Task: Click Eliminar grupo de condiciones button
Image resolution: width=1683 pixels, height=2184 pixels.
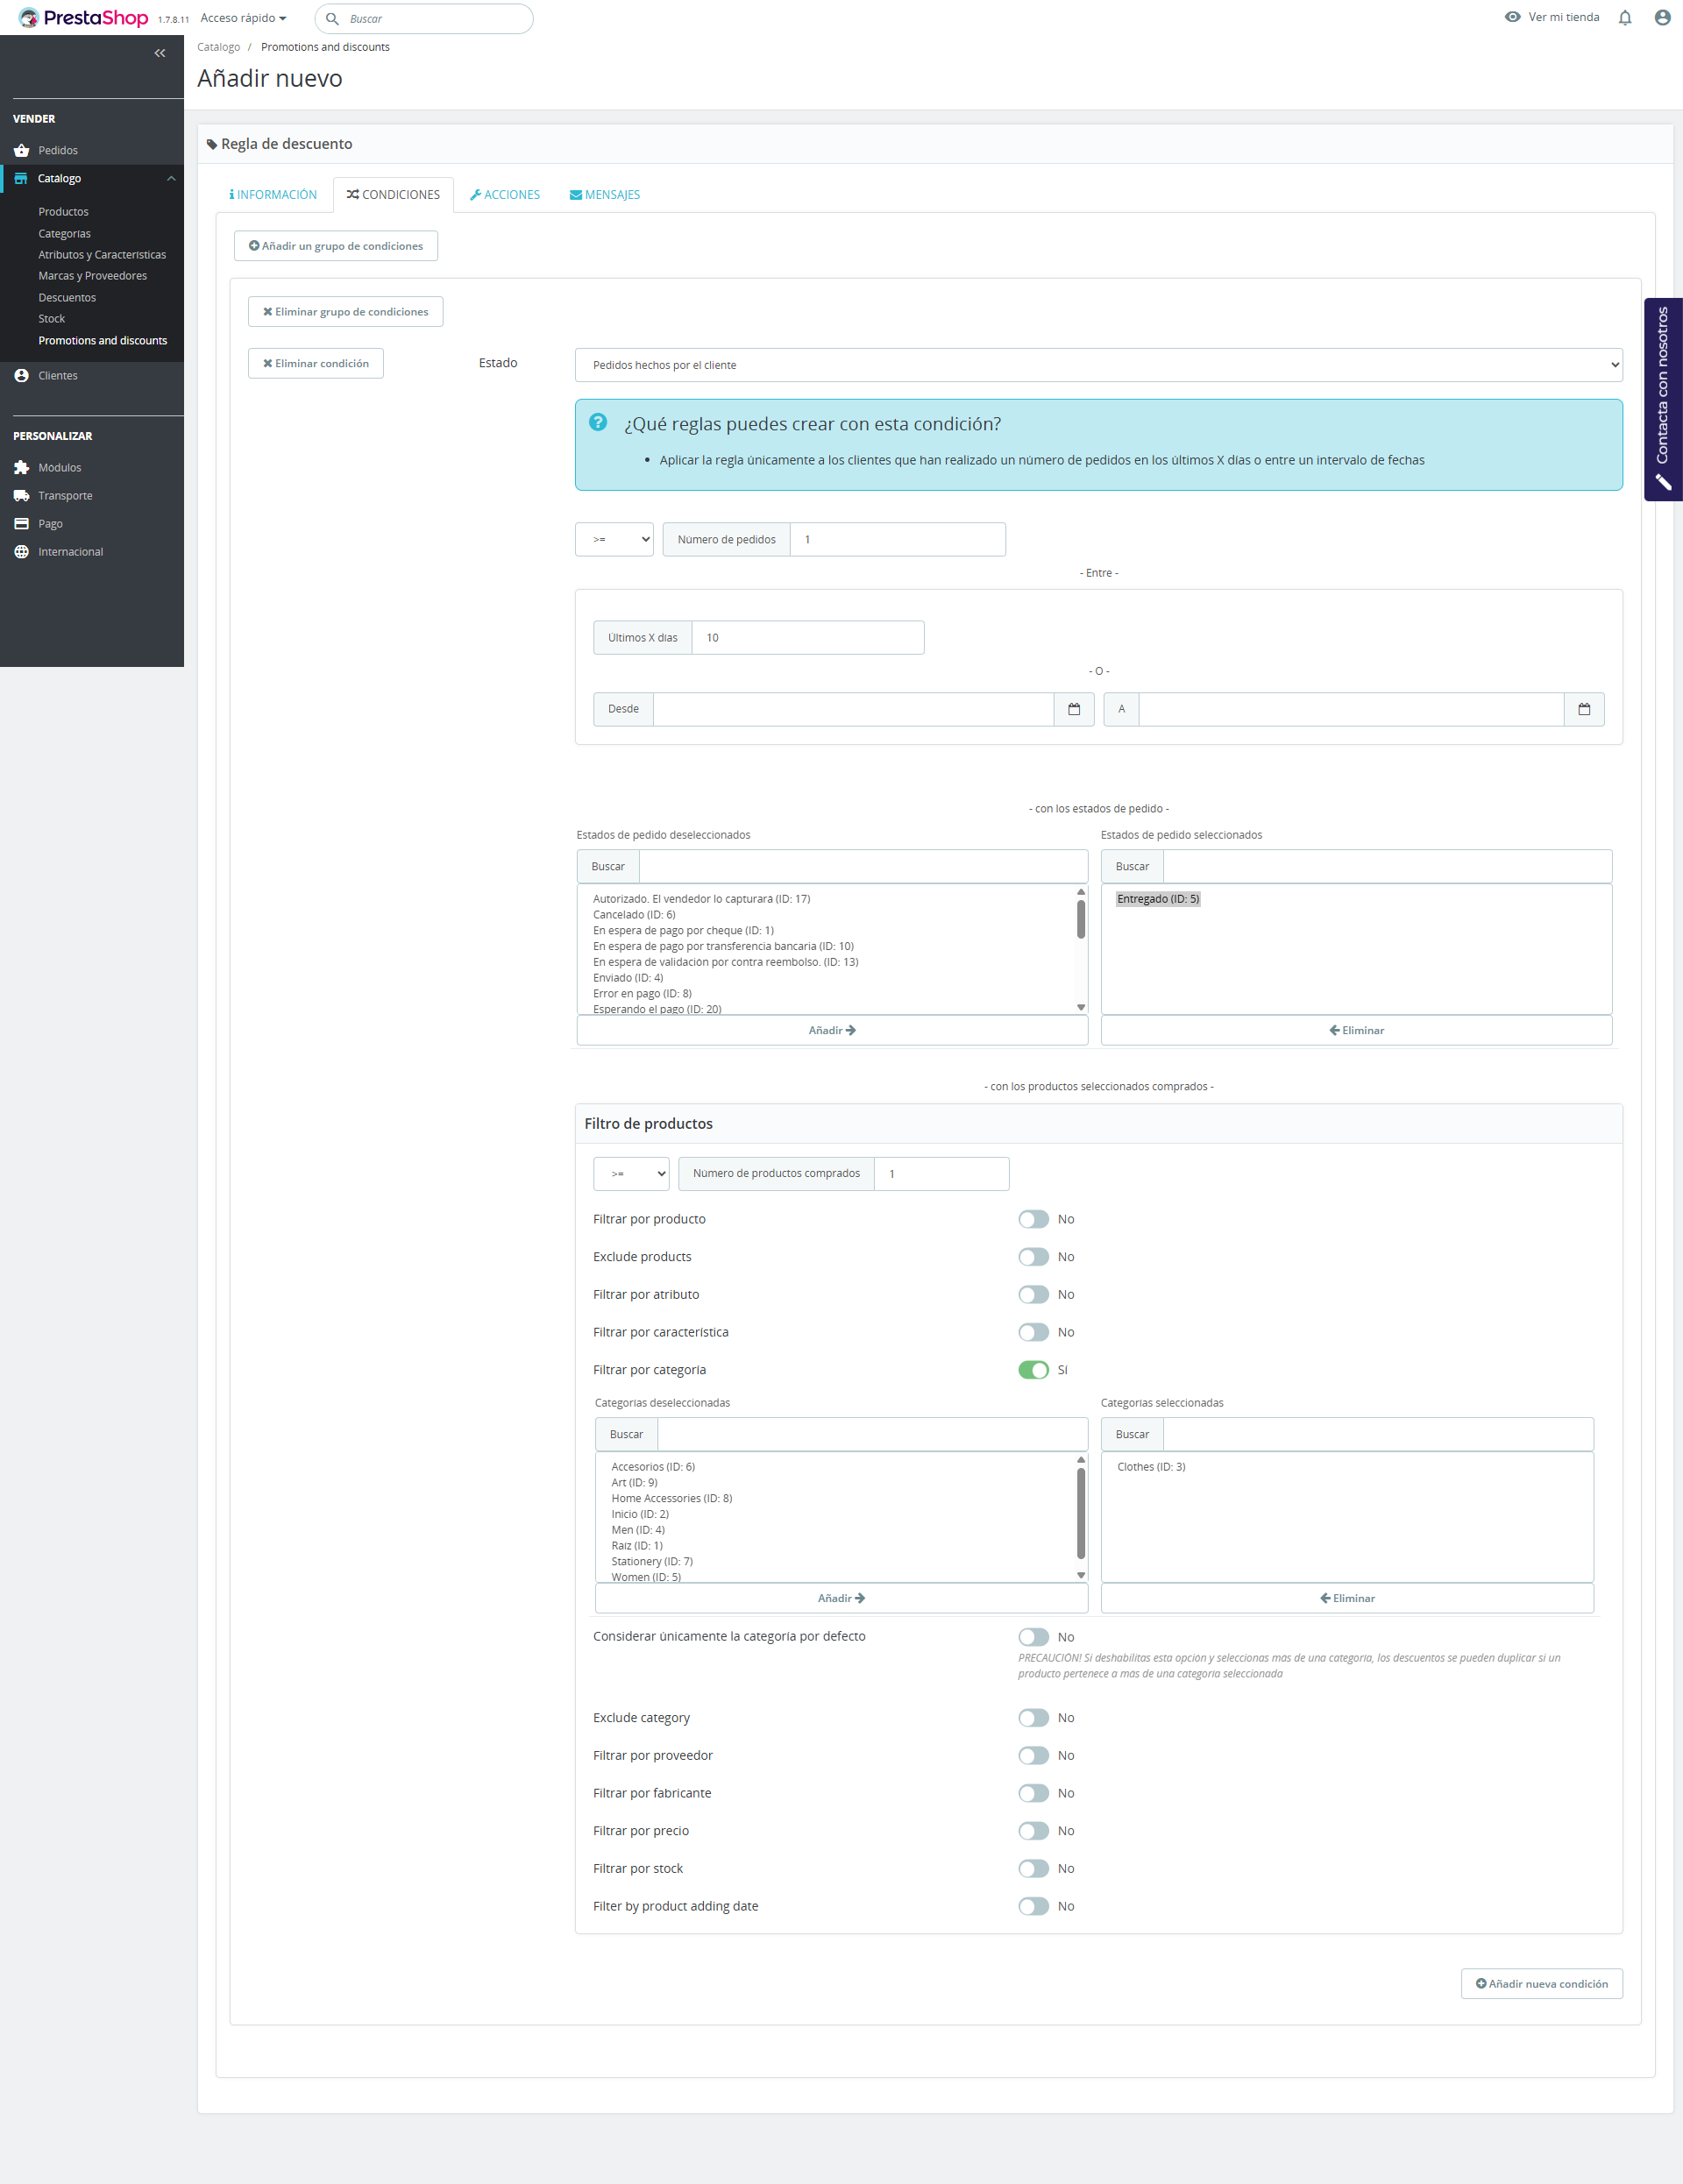Action: tap(345, 312)
